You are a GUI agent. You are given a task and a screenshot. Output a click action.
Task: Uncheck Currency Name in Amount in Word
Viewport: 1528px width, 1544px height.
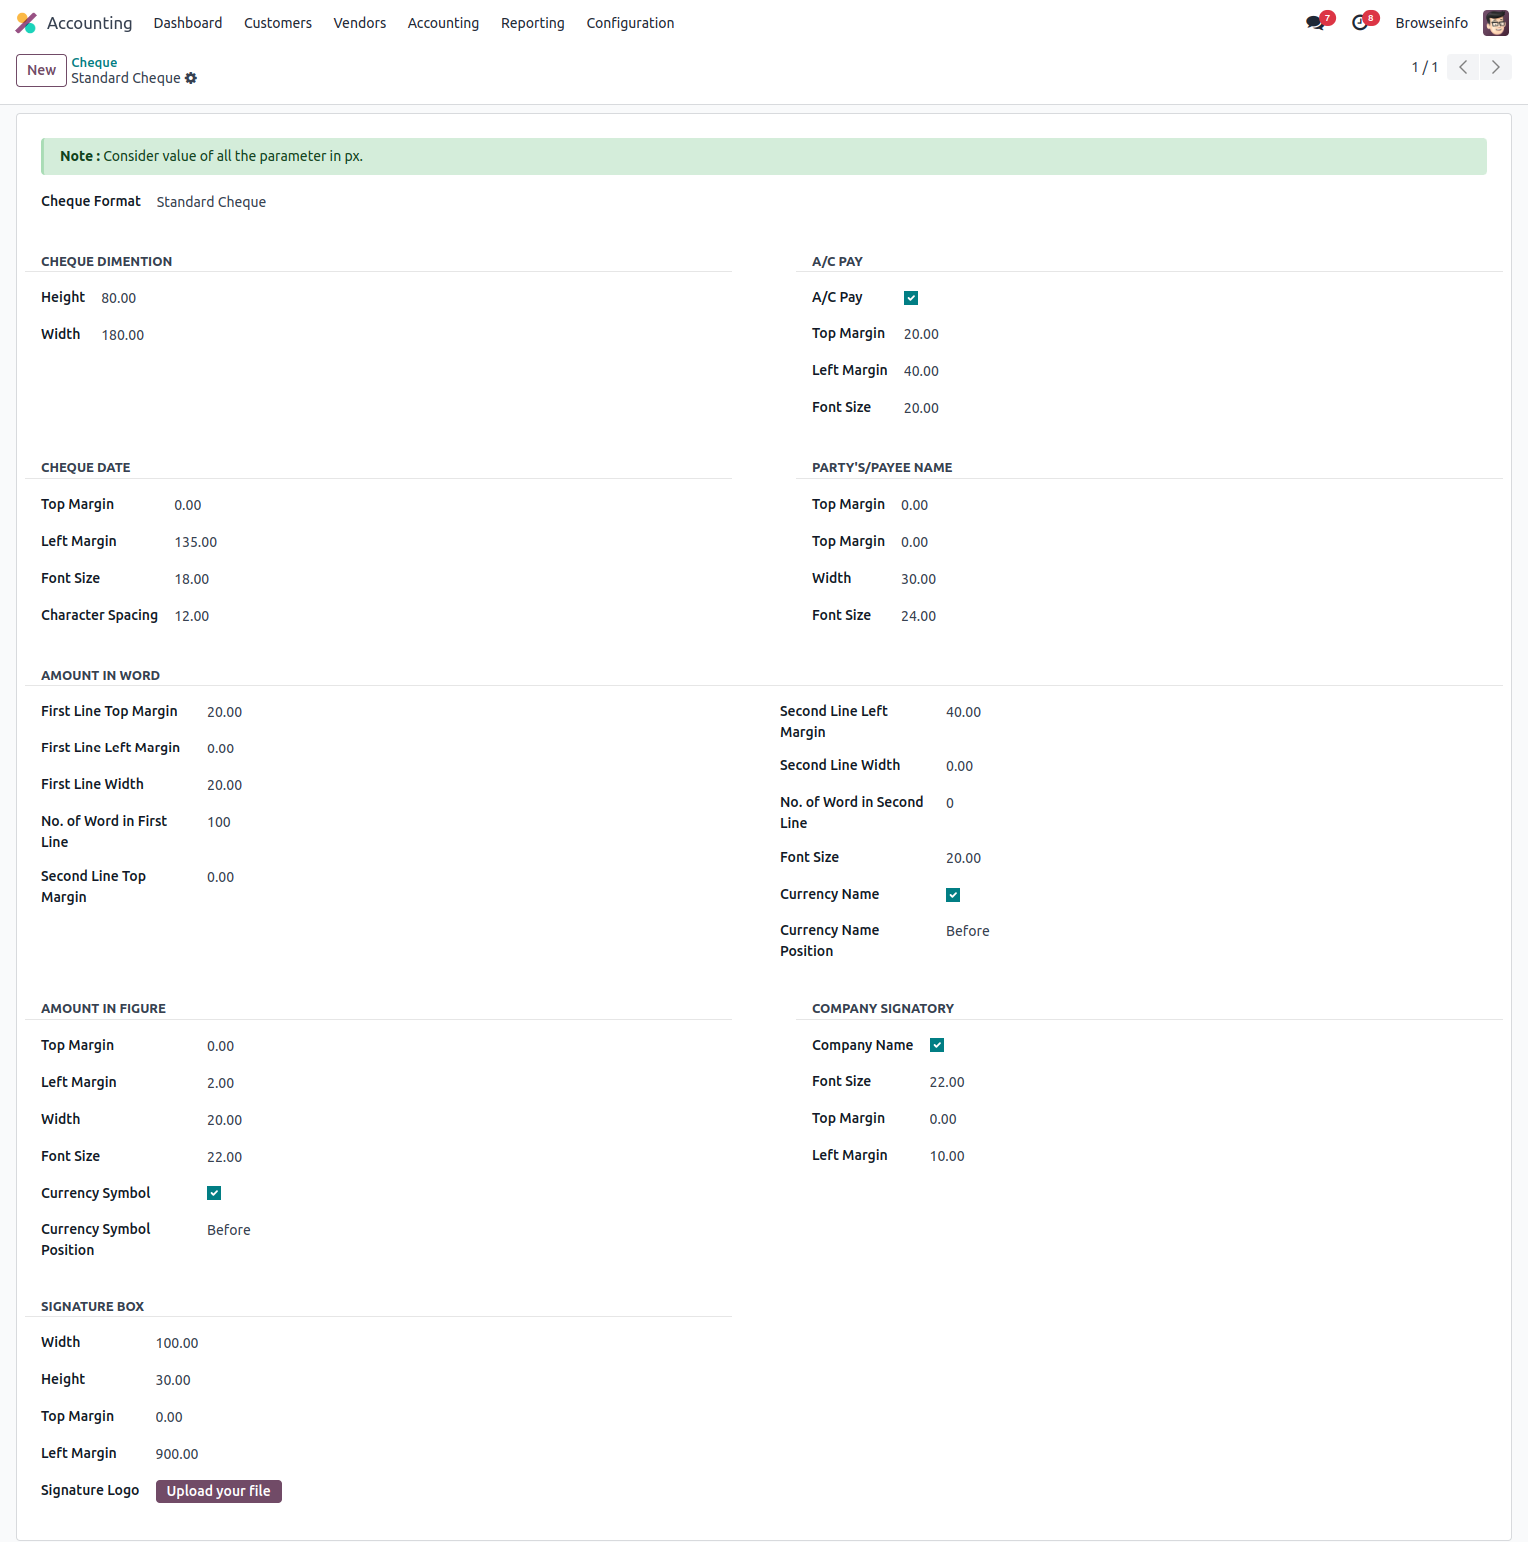click(x=953, y=895)
